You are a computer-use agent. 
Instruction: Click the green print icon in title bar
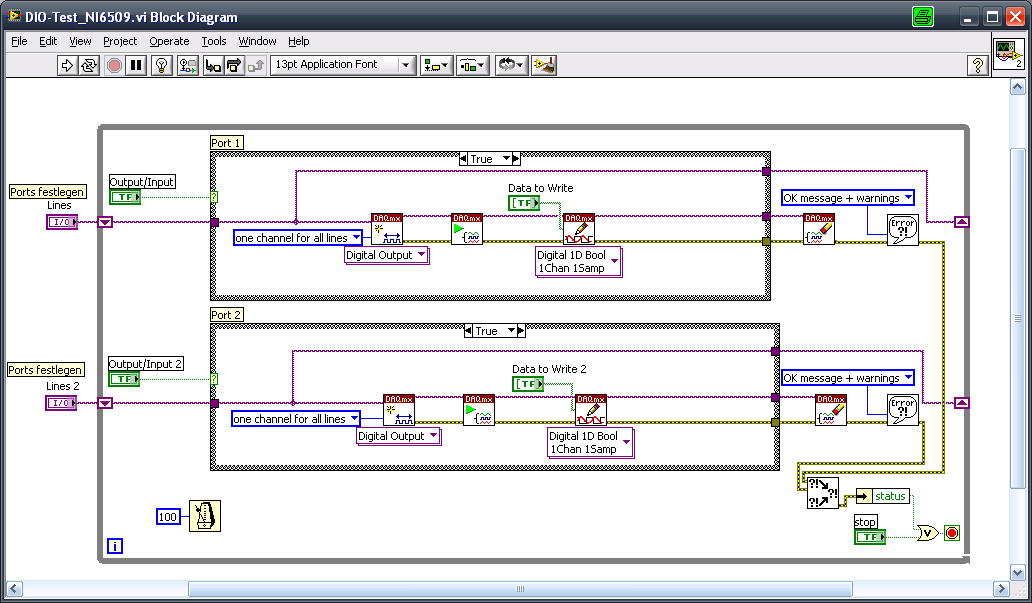pyautogui.click(x=923, y=16)
